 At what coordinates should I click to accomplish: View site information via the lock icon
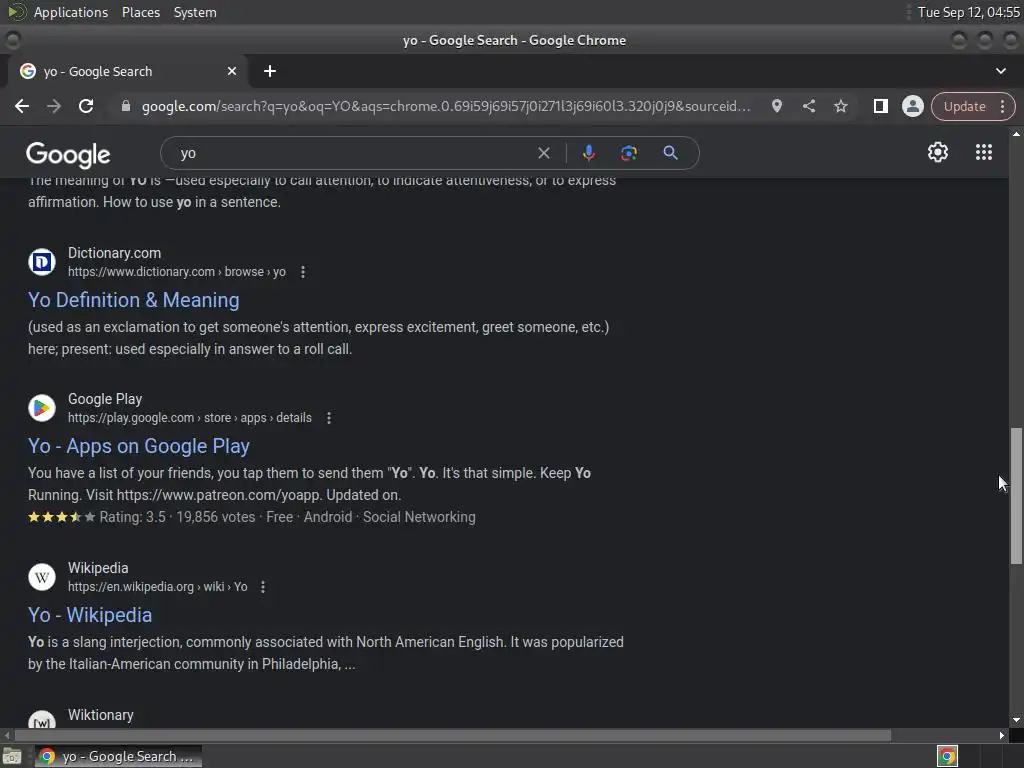(125, 106)
